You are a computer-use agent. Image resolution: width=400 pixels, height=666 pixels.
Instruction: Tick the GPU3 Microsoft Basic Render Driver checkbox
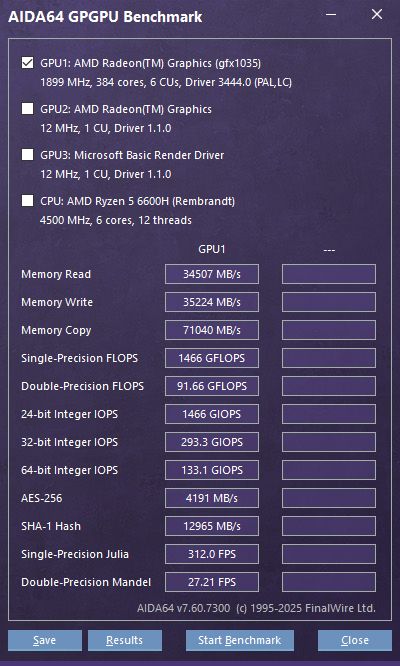click(x=28, y=155)
